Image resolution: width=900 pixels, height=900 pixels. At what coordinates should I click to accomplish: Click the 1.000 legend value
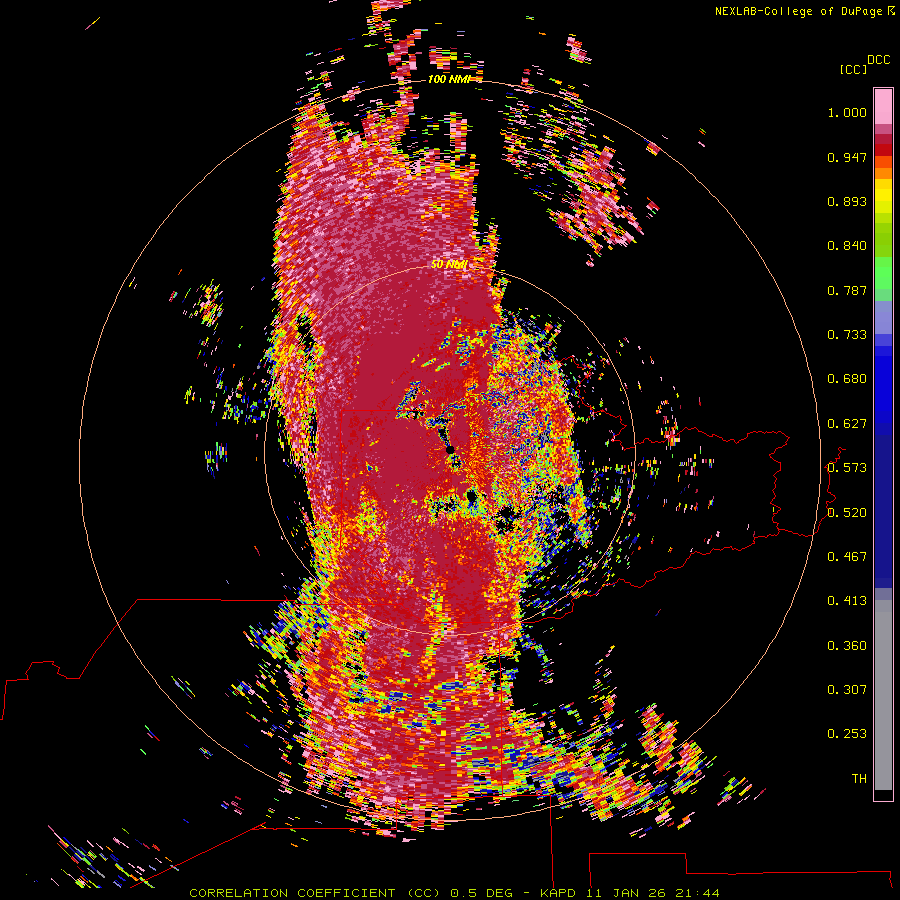847,112
